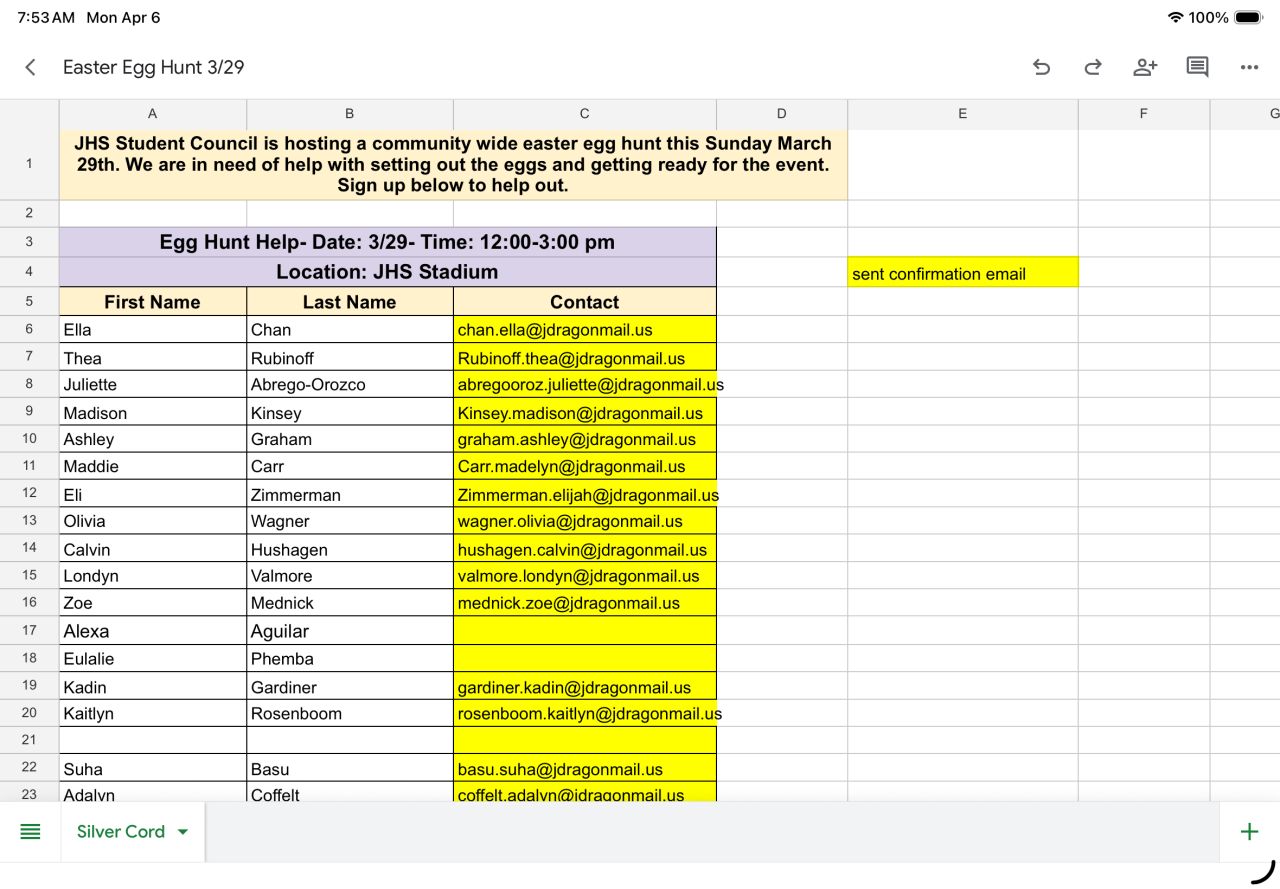Select column B header
The height and width of the screenshot is (889, 1280).
pyautogui.click(x=349, y=114)
